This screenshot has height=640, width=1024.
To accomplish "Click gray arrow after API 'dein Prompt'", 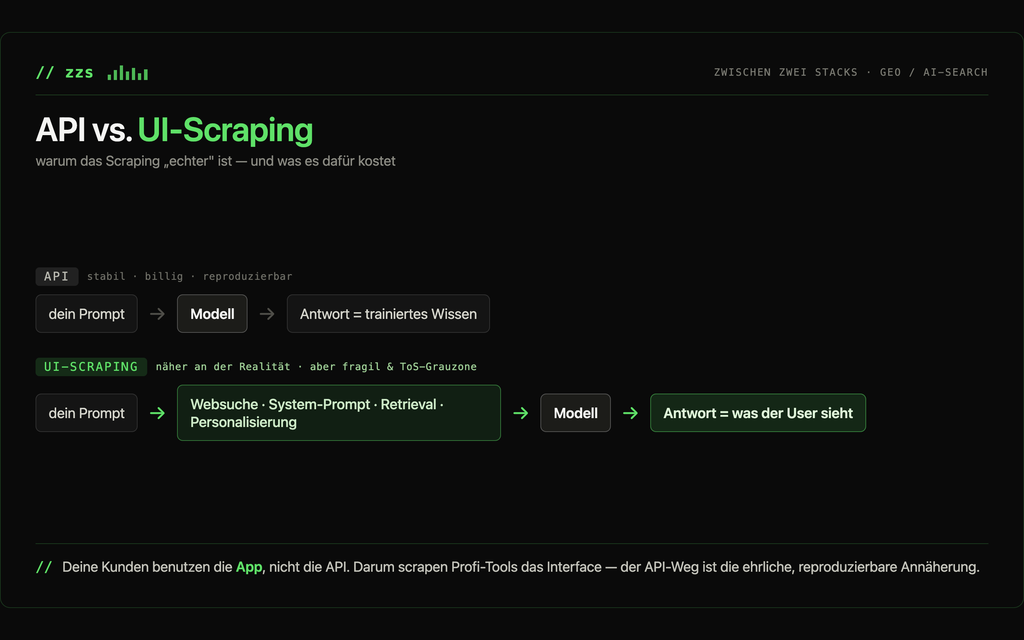I will [x=157, y=313].
